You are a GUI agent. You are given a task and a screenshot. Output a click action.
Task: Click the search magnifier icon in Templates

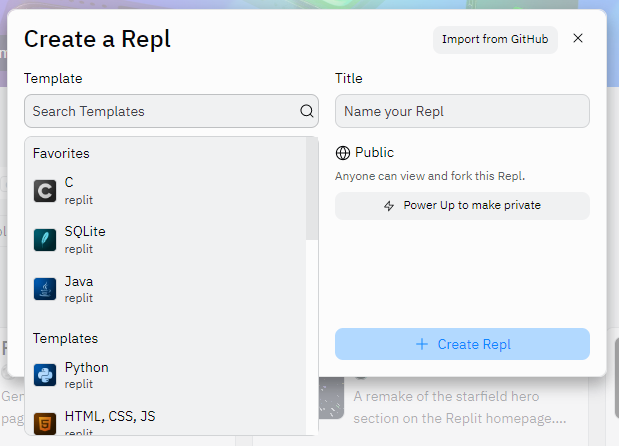pos(306,111)
